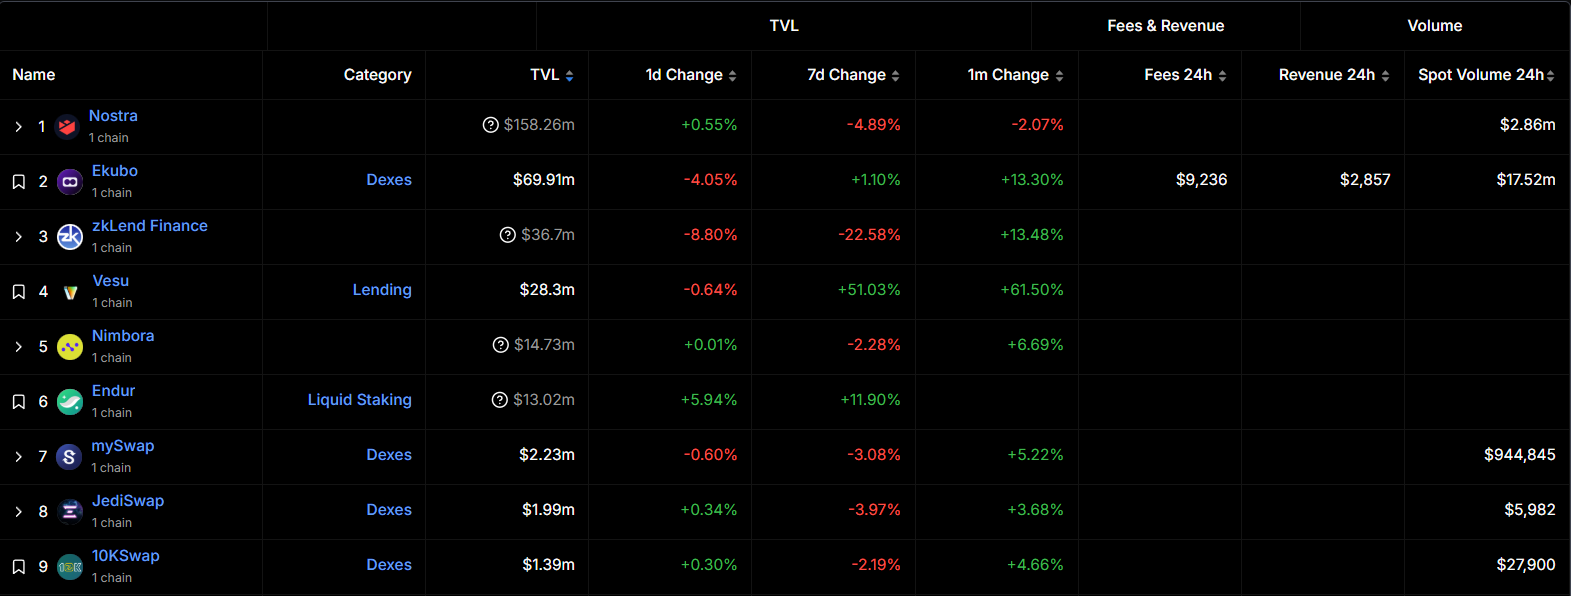Sort by Spot Volume 24h header
1571x596 pixels.
pyautogui.click(x=1485, y=75)
